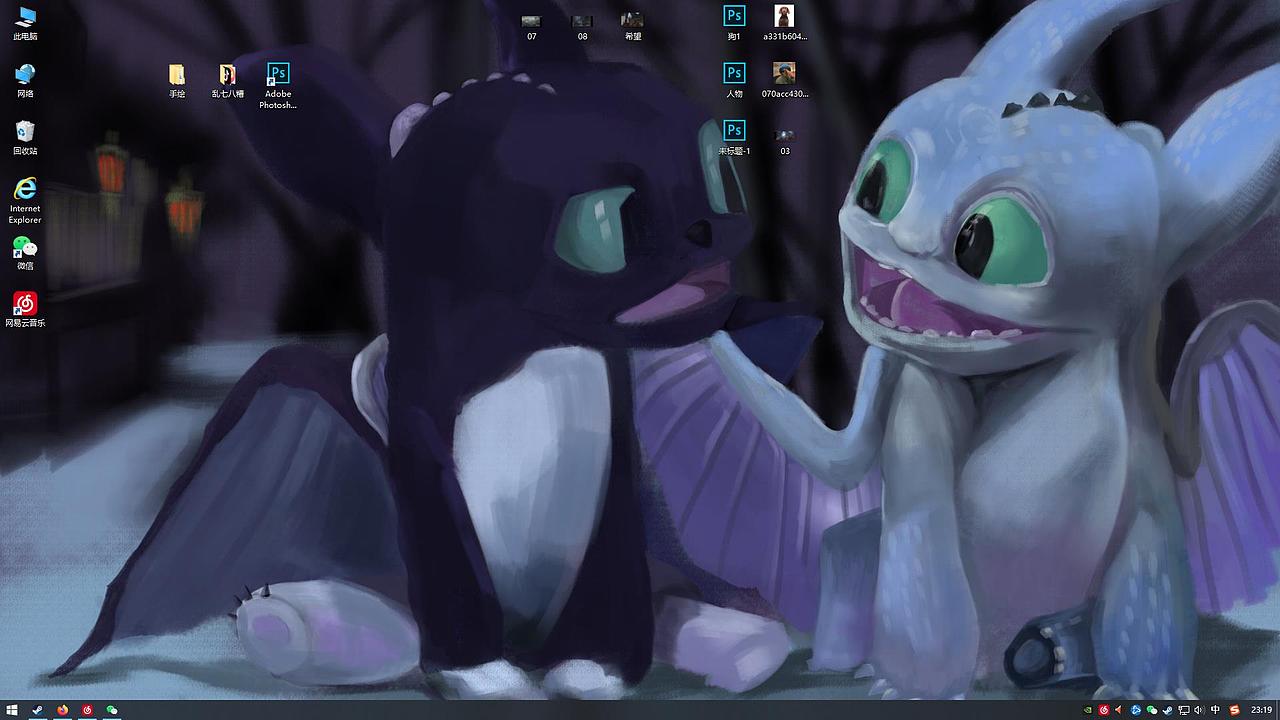The height and width of the screenshot is (720, 1280).
Task: Select the 网易云音乐 desktop shortcut
Action: (25, 310)
